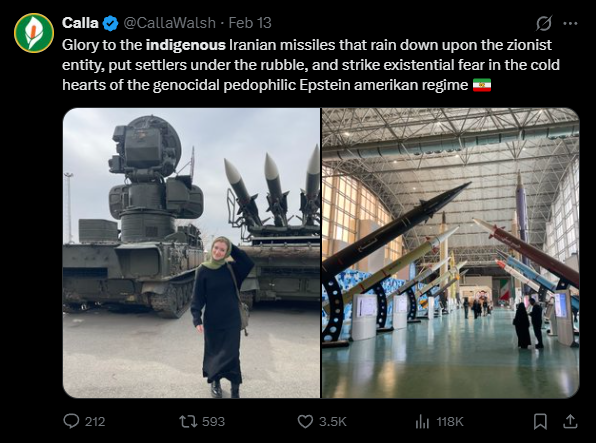Screen dimensions: 596x443
Task: Click the Grok slashed-circle icon
Action: point(544,23)
